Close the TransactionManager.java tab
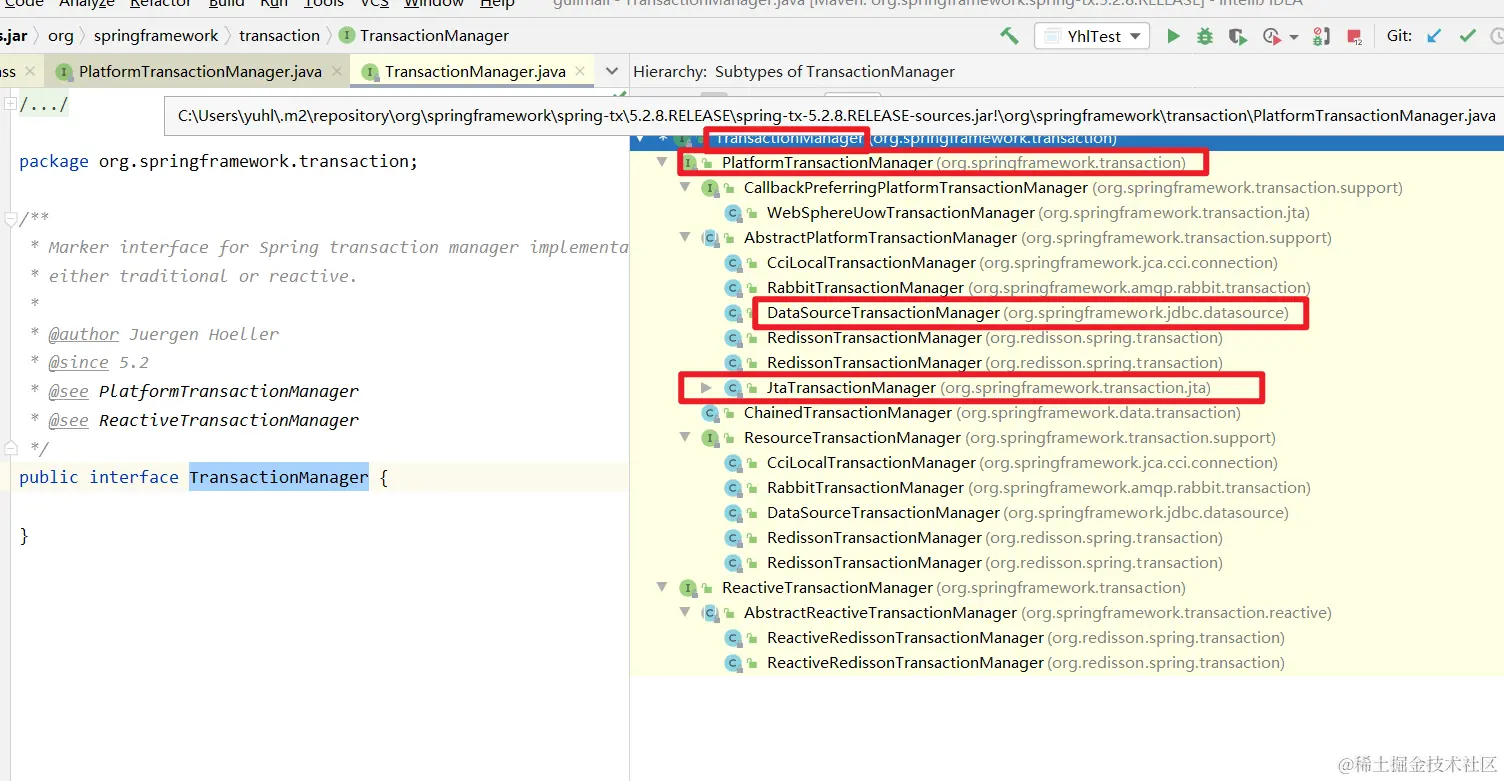 click(x=582, y=71)
